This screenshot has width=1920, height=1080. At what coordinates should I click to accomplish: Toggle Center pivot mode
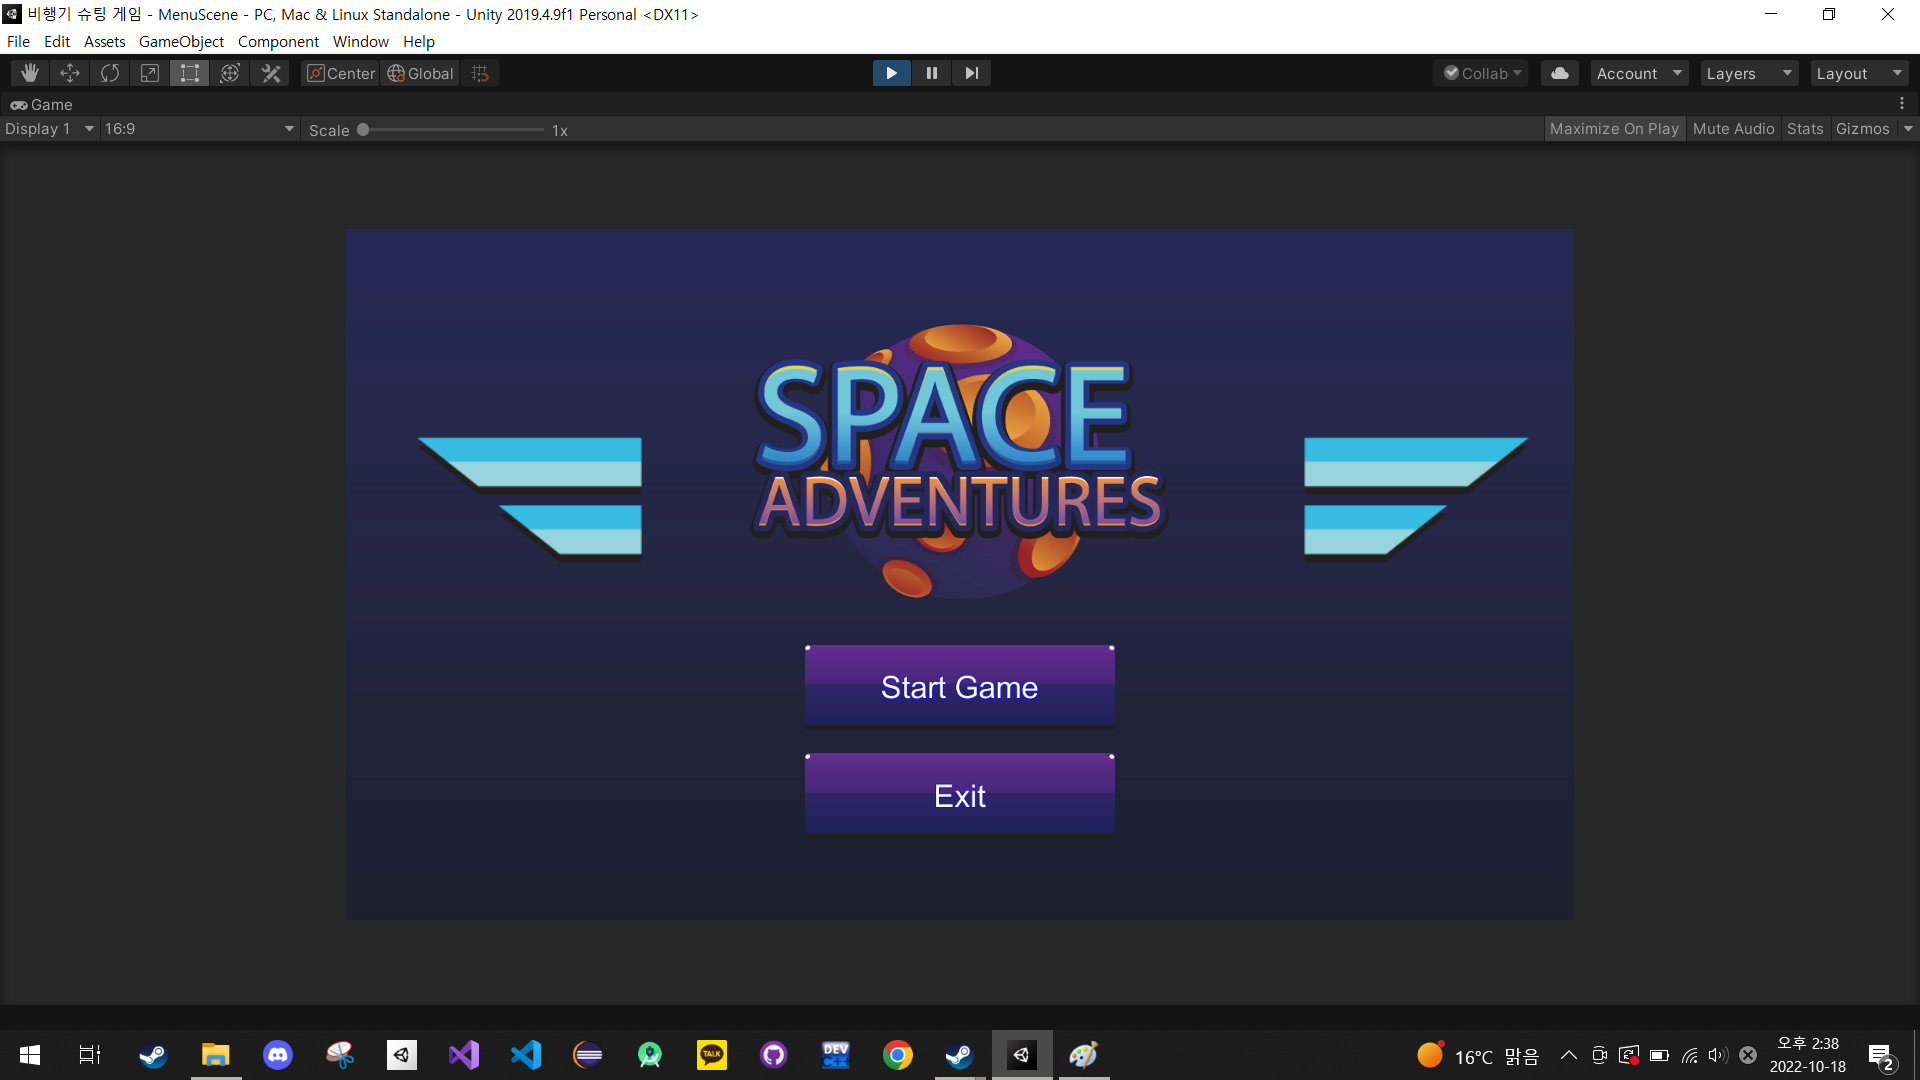pos(340,72)
